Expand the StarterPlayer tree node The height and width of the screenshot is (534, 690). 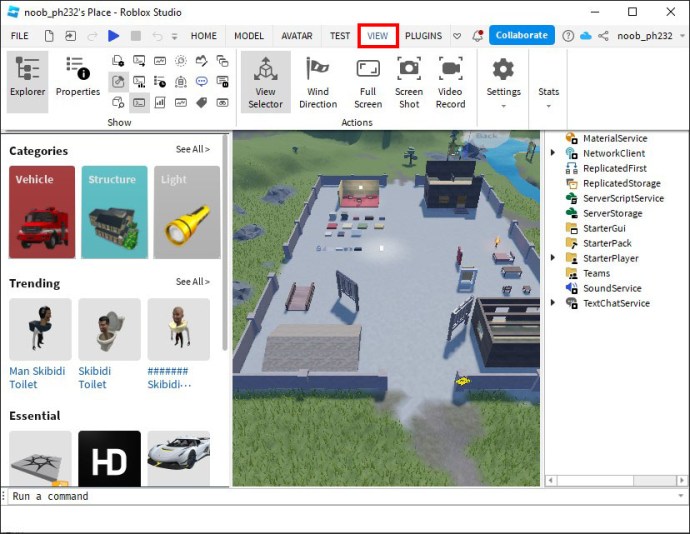coord(553,258)
